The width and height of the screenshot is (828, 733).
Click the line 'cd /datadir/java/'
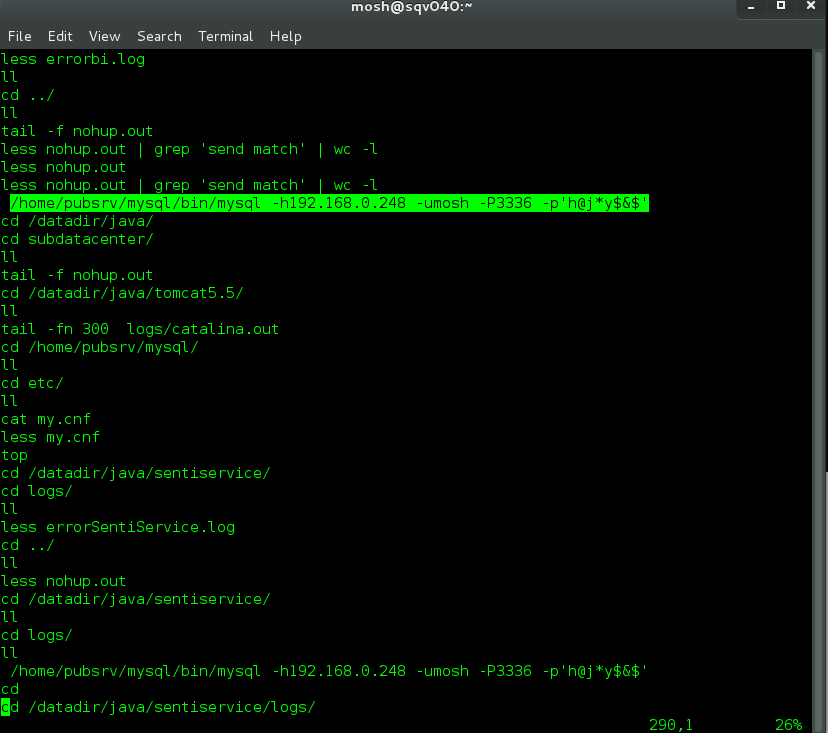(77, 221)
